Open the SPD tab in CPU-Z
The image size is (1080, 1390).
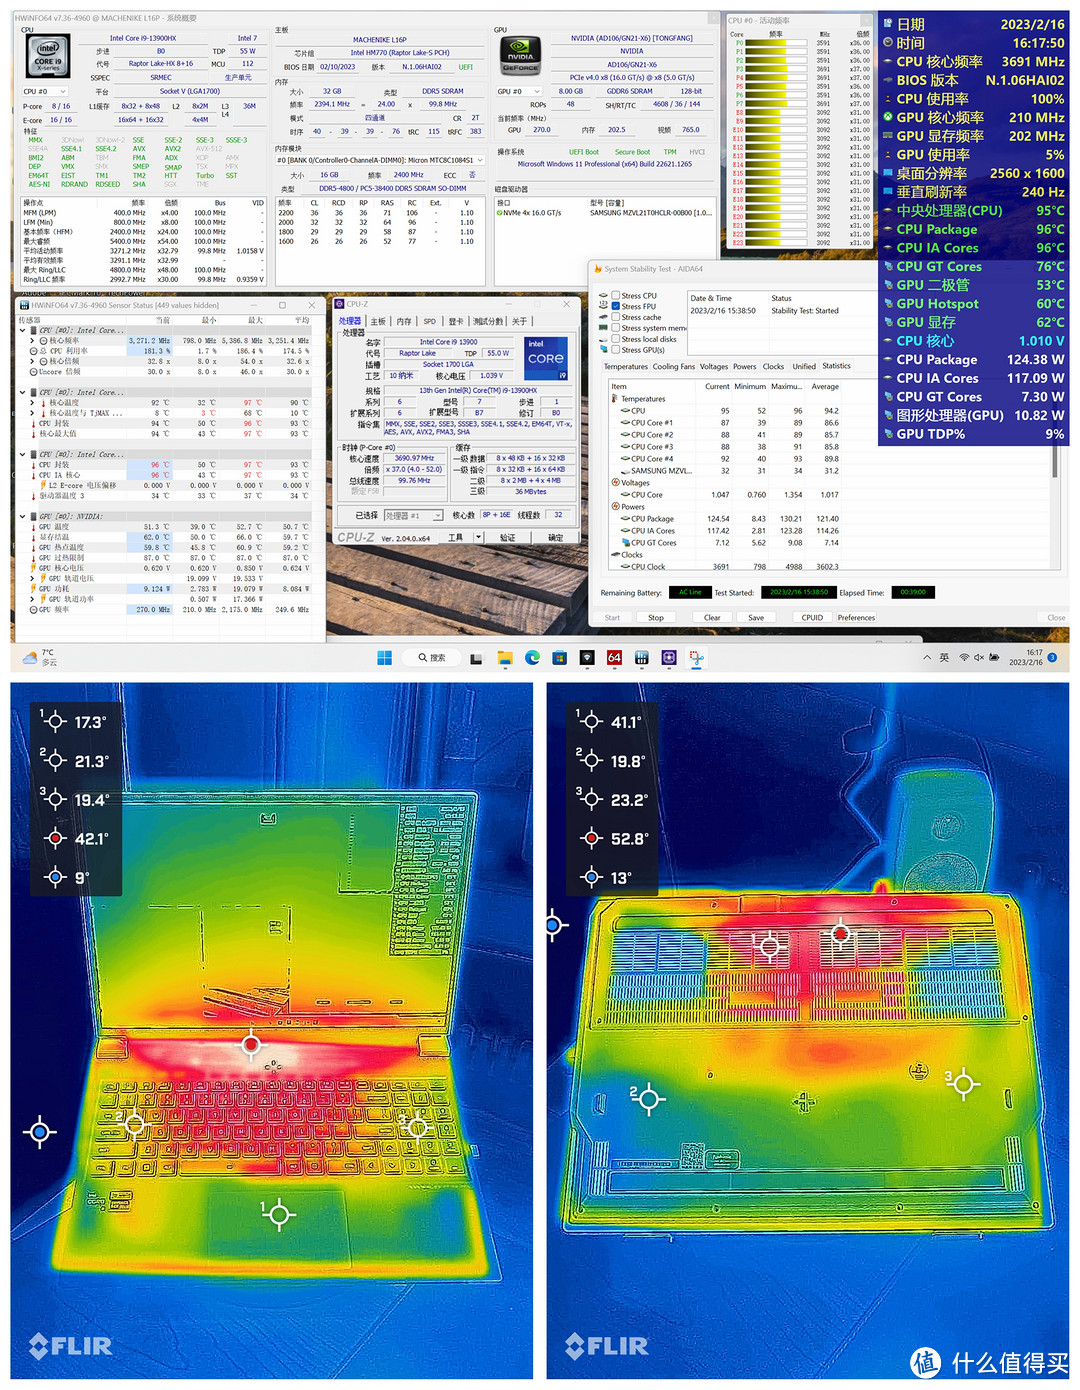pos(430,322)
